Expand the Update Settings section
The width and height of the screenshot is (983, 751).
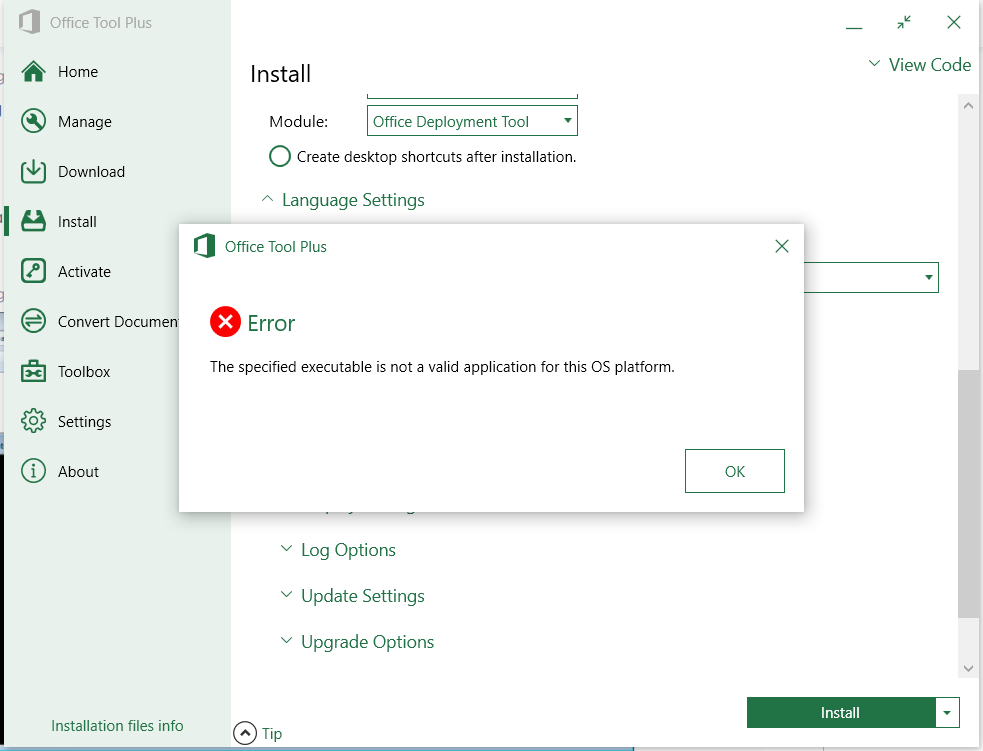point(353,596)
